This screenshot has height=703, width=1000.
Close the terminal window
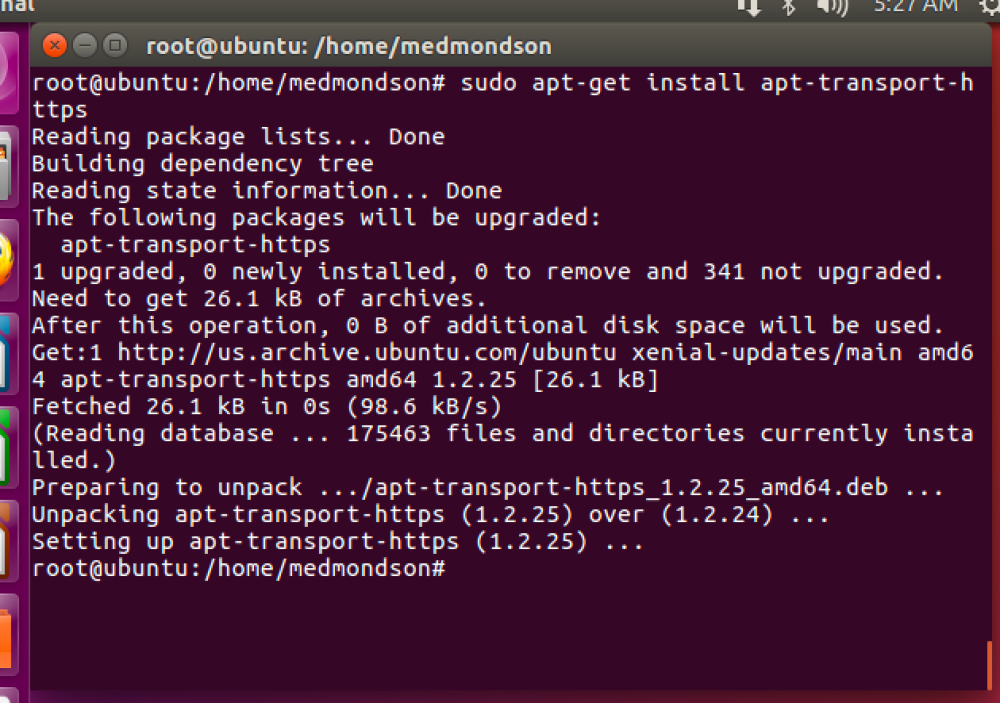click(x=55, y=45)
